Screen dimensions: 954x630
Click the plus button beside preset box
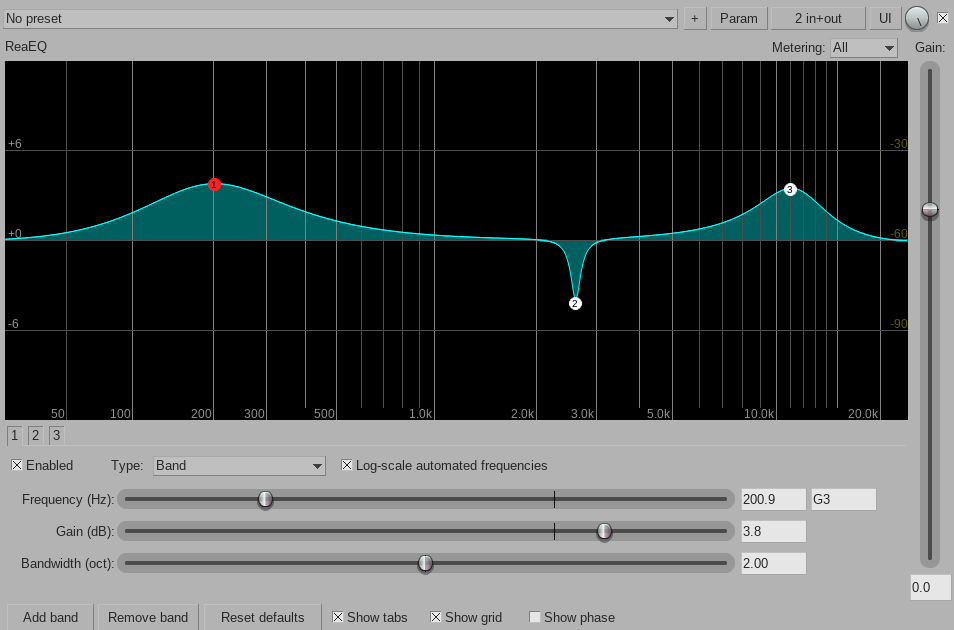pos(695,18)
